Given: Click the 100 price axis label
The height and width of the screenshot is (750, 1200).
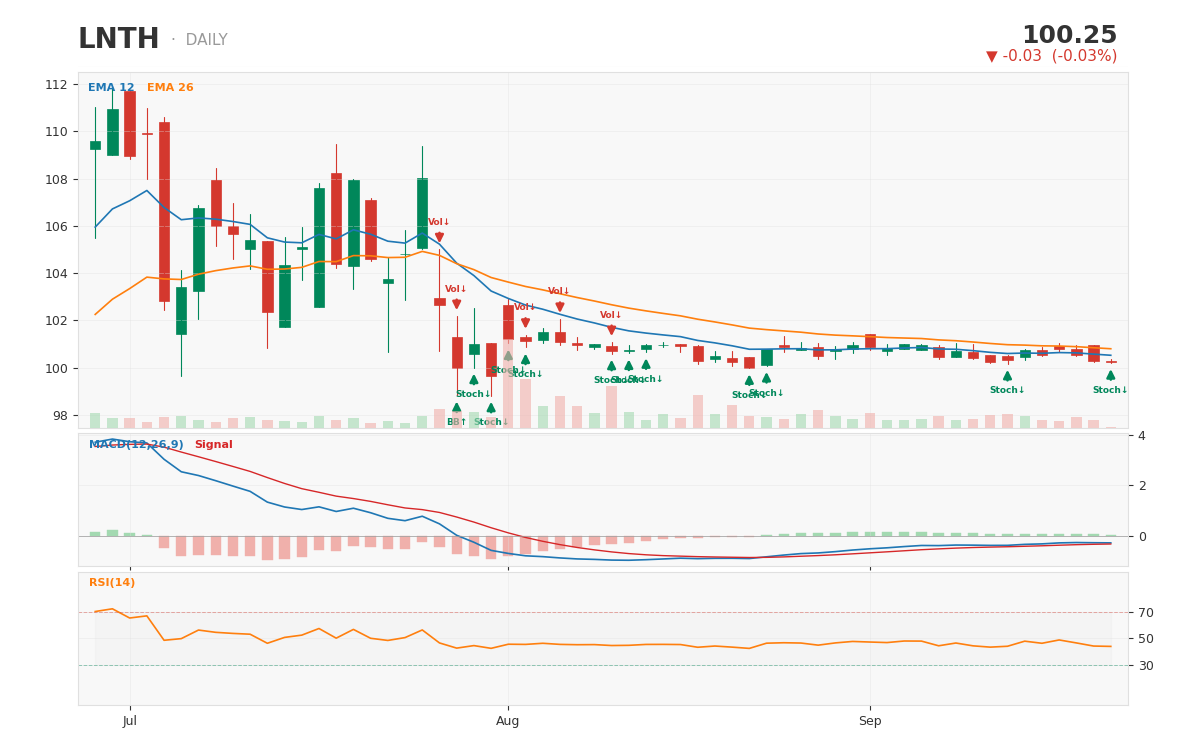Looking at the screenshot, I should [56, 368].
